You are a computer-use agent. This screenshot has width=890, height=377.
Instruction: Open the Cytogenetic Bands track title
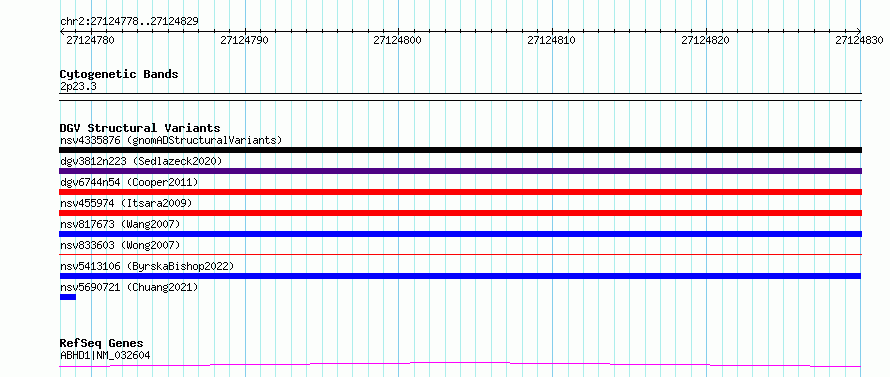tap(119, 74)
